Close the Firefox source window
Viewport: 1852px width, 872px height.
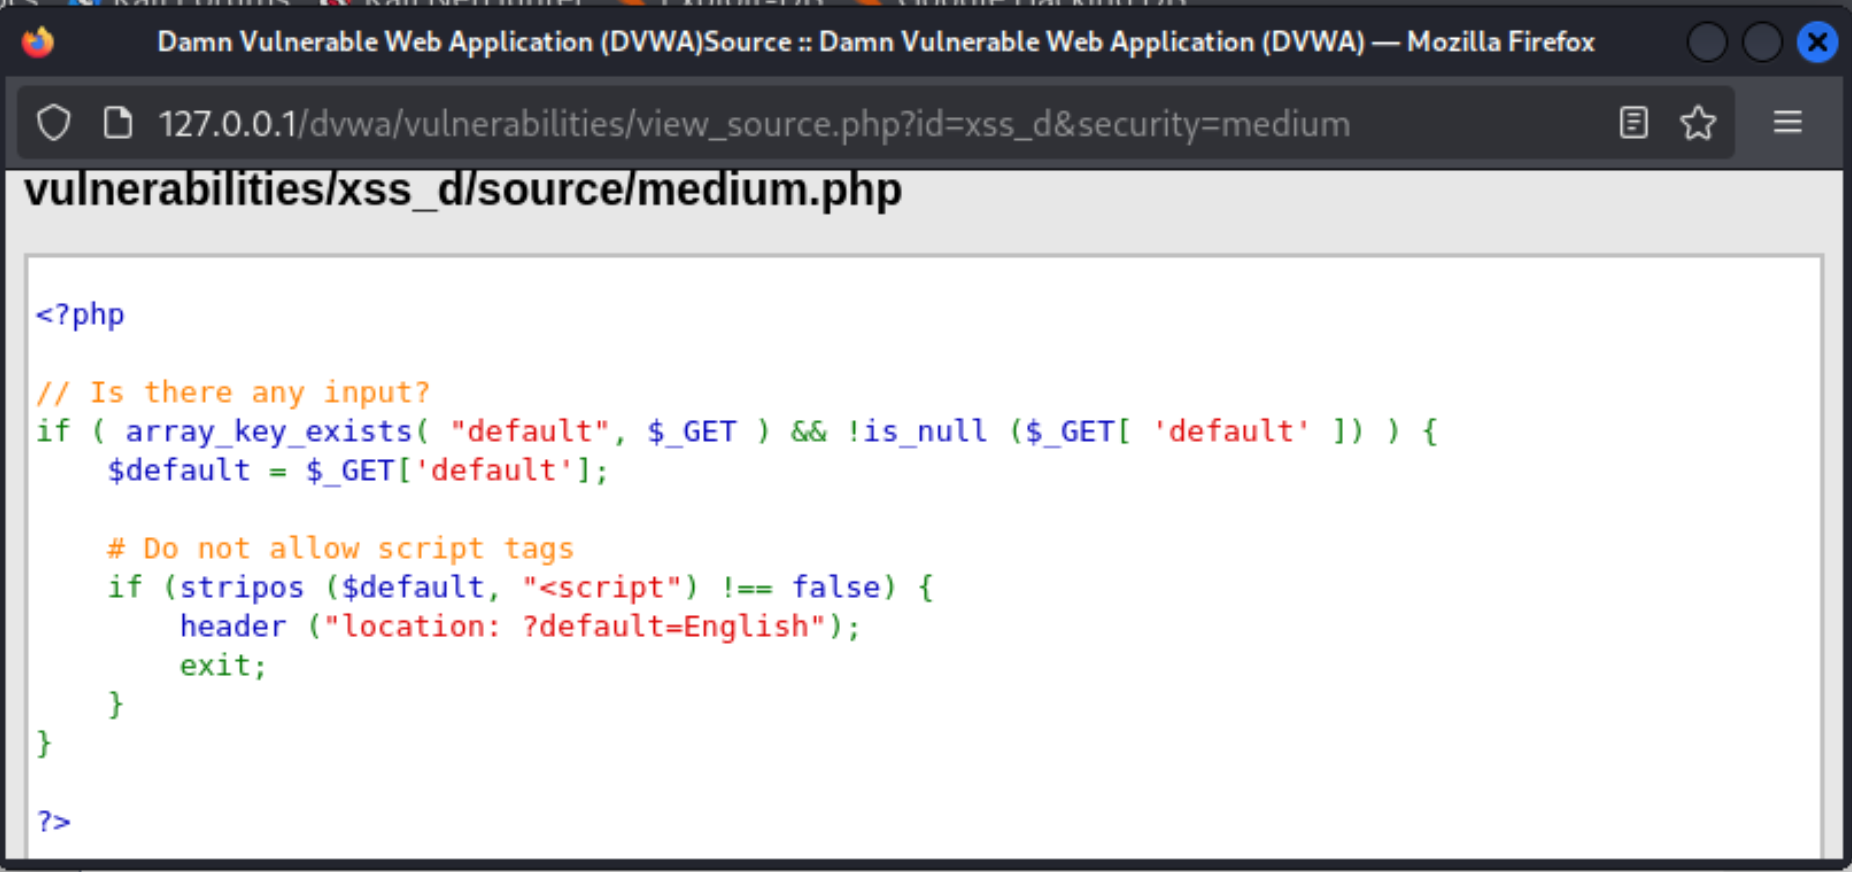coord(1817,42)
